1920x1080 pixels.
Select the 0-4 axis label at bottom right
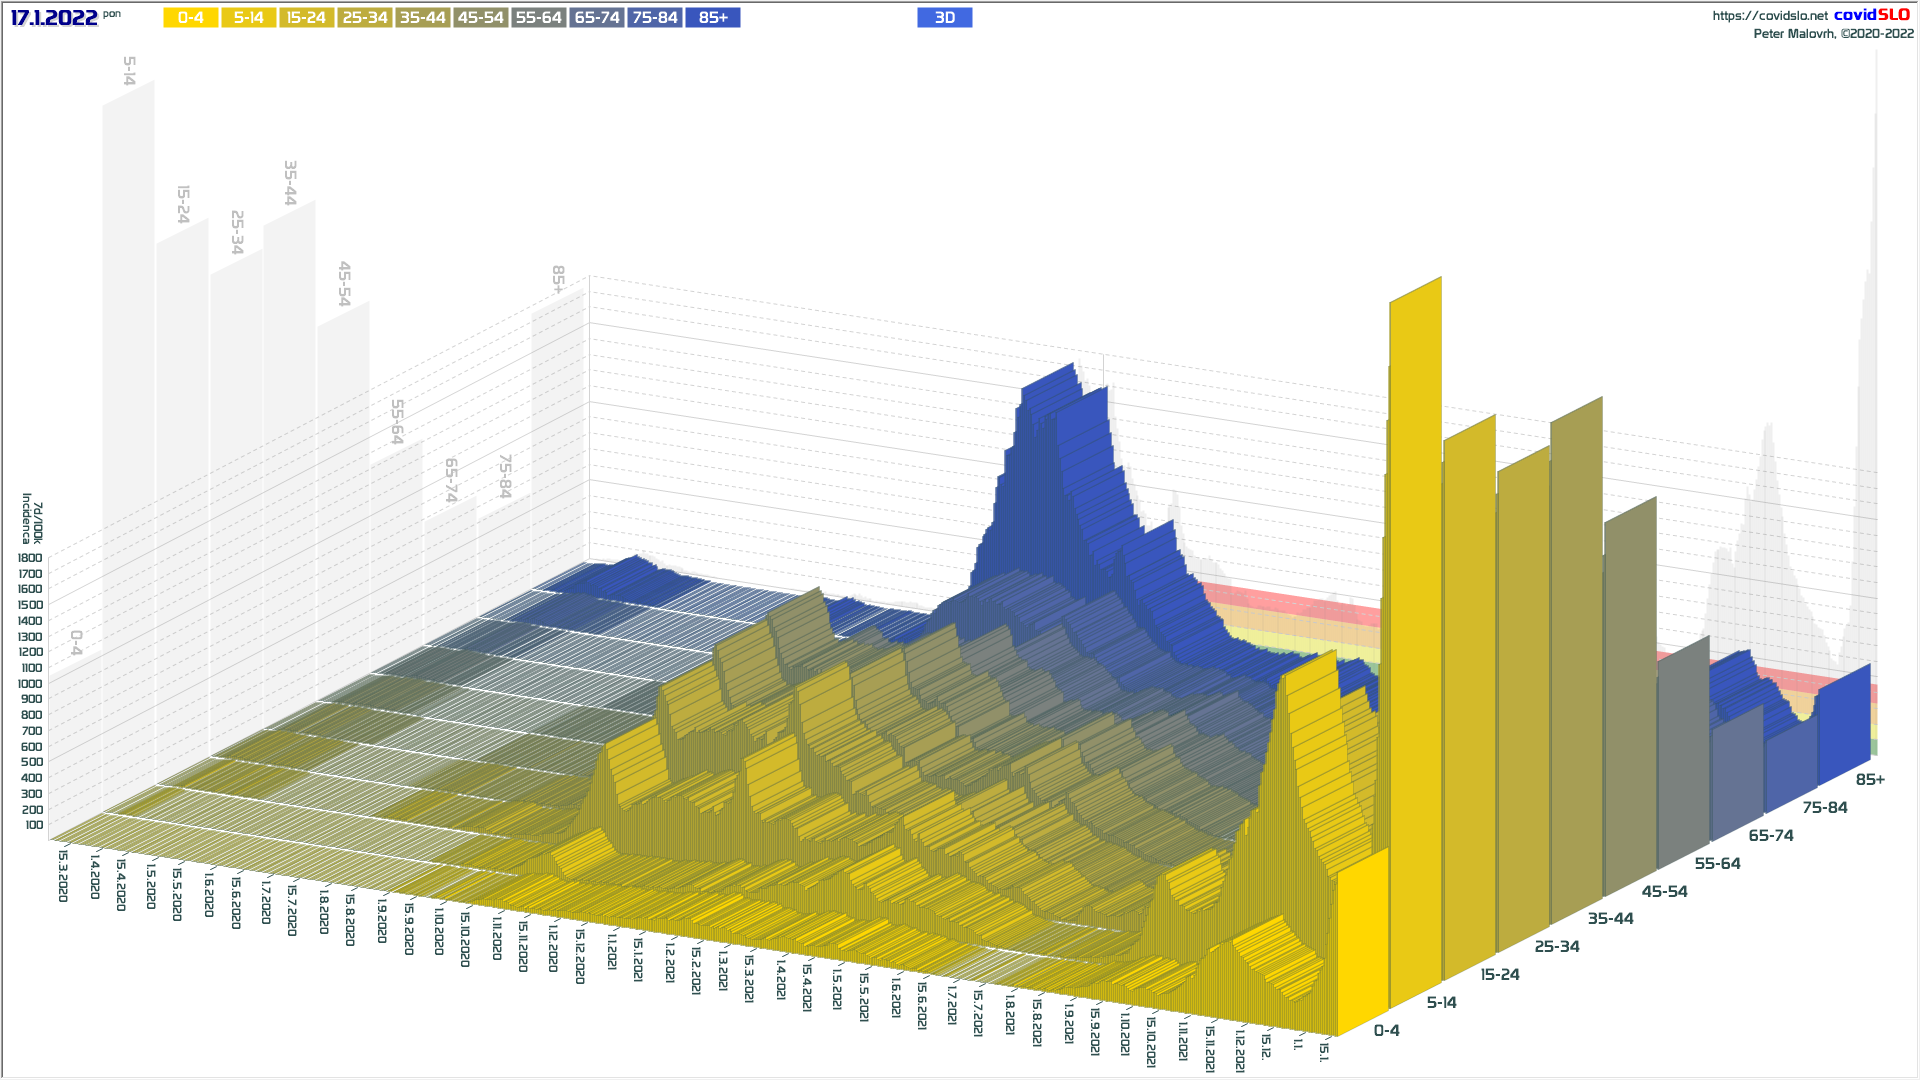point(1386,1030)
